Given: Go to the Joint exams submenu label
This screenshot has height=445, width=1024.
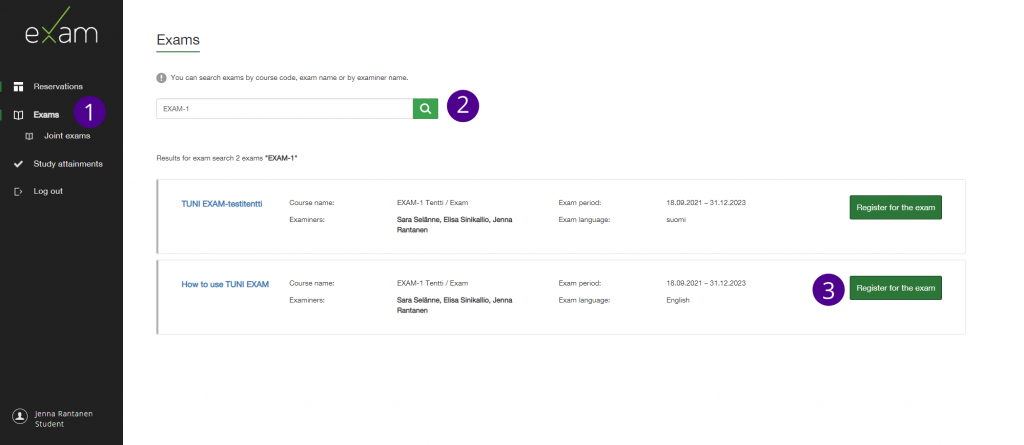Looking at the screenshot, I should point(67,136).
